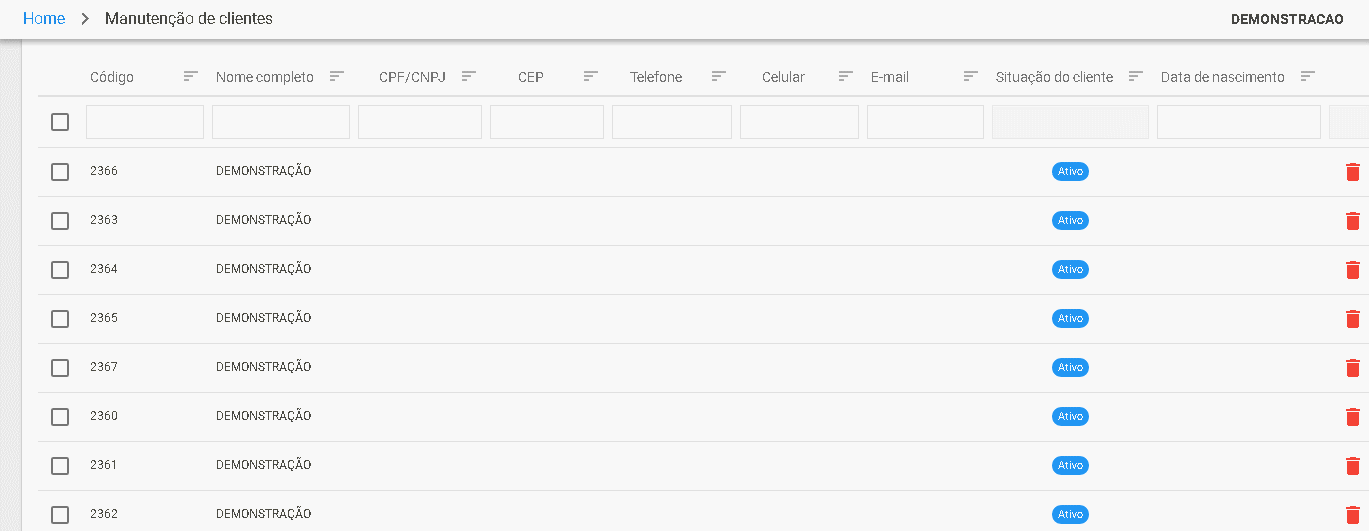Check the box for client 2364
Viewport: 1369px width, 531px height.
click(x=60, y=270)
